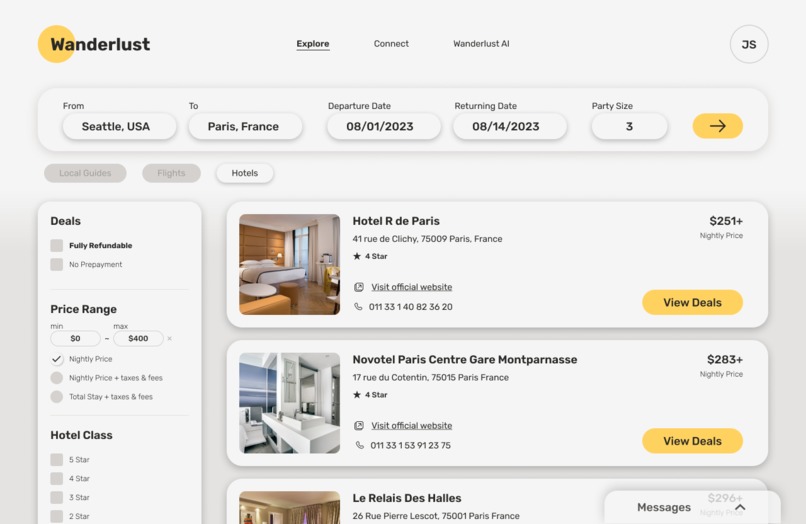View Deals for Novotel Paris Centre

pyautogui.click(x=692, y=441)
